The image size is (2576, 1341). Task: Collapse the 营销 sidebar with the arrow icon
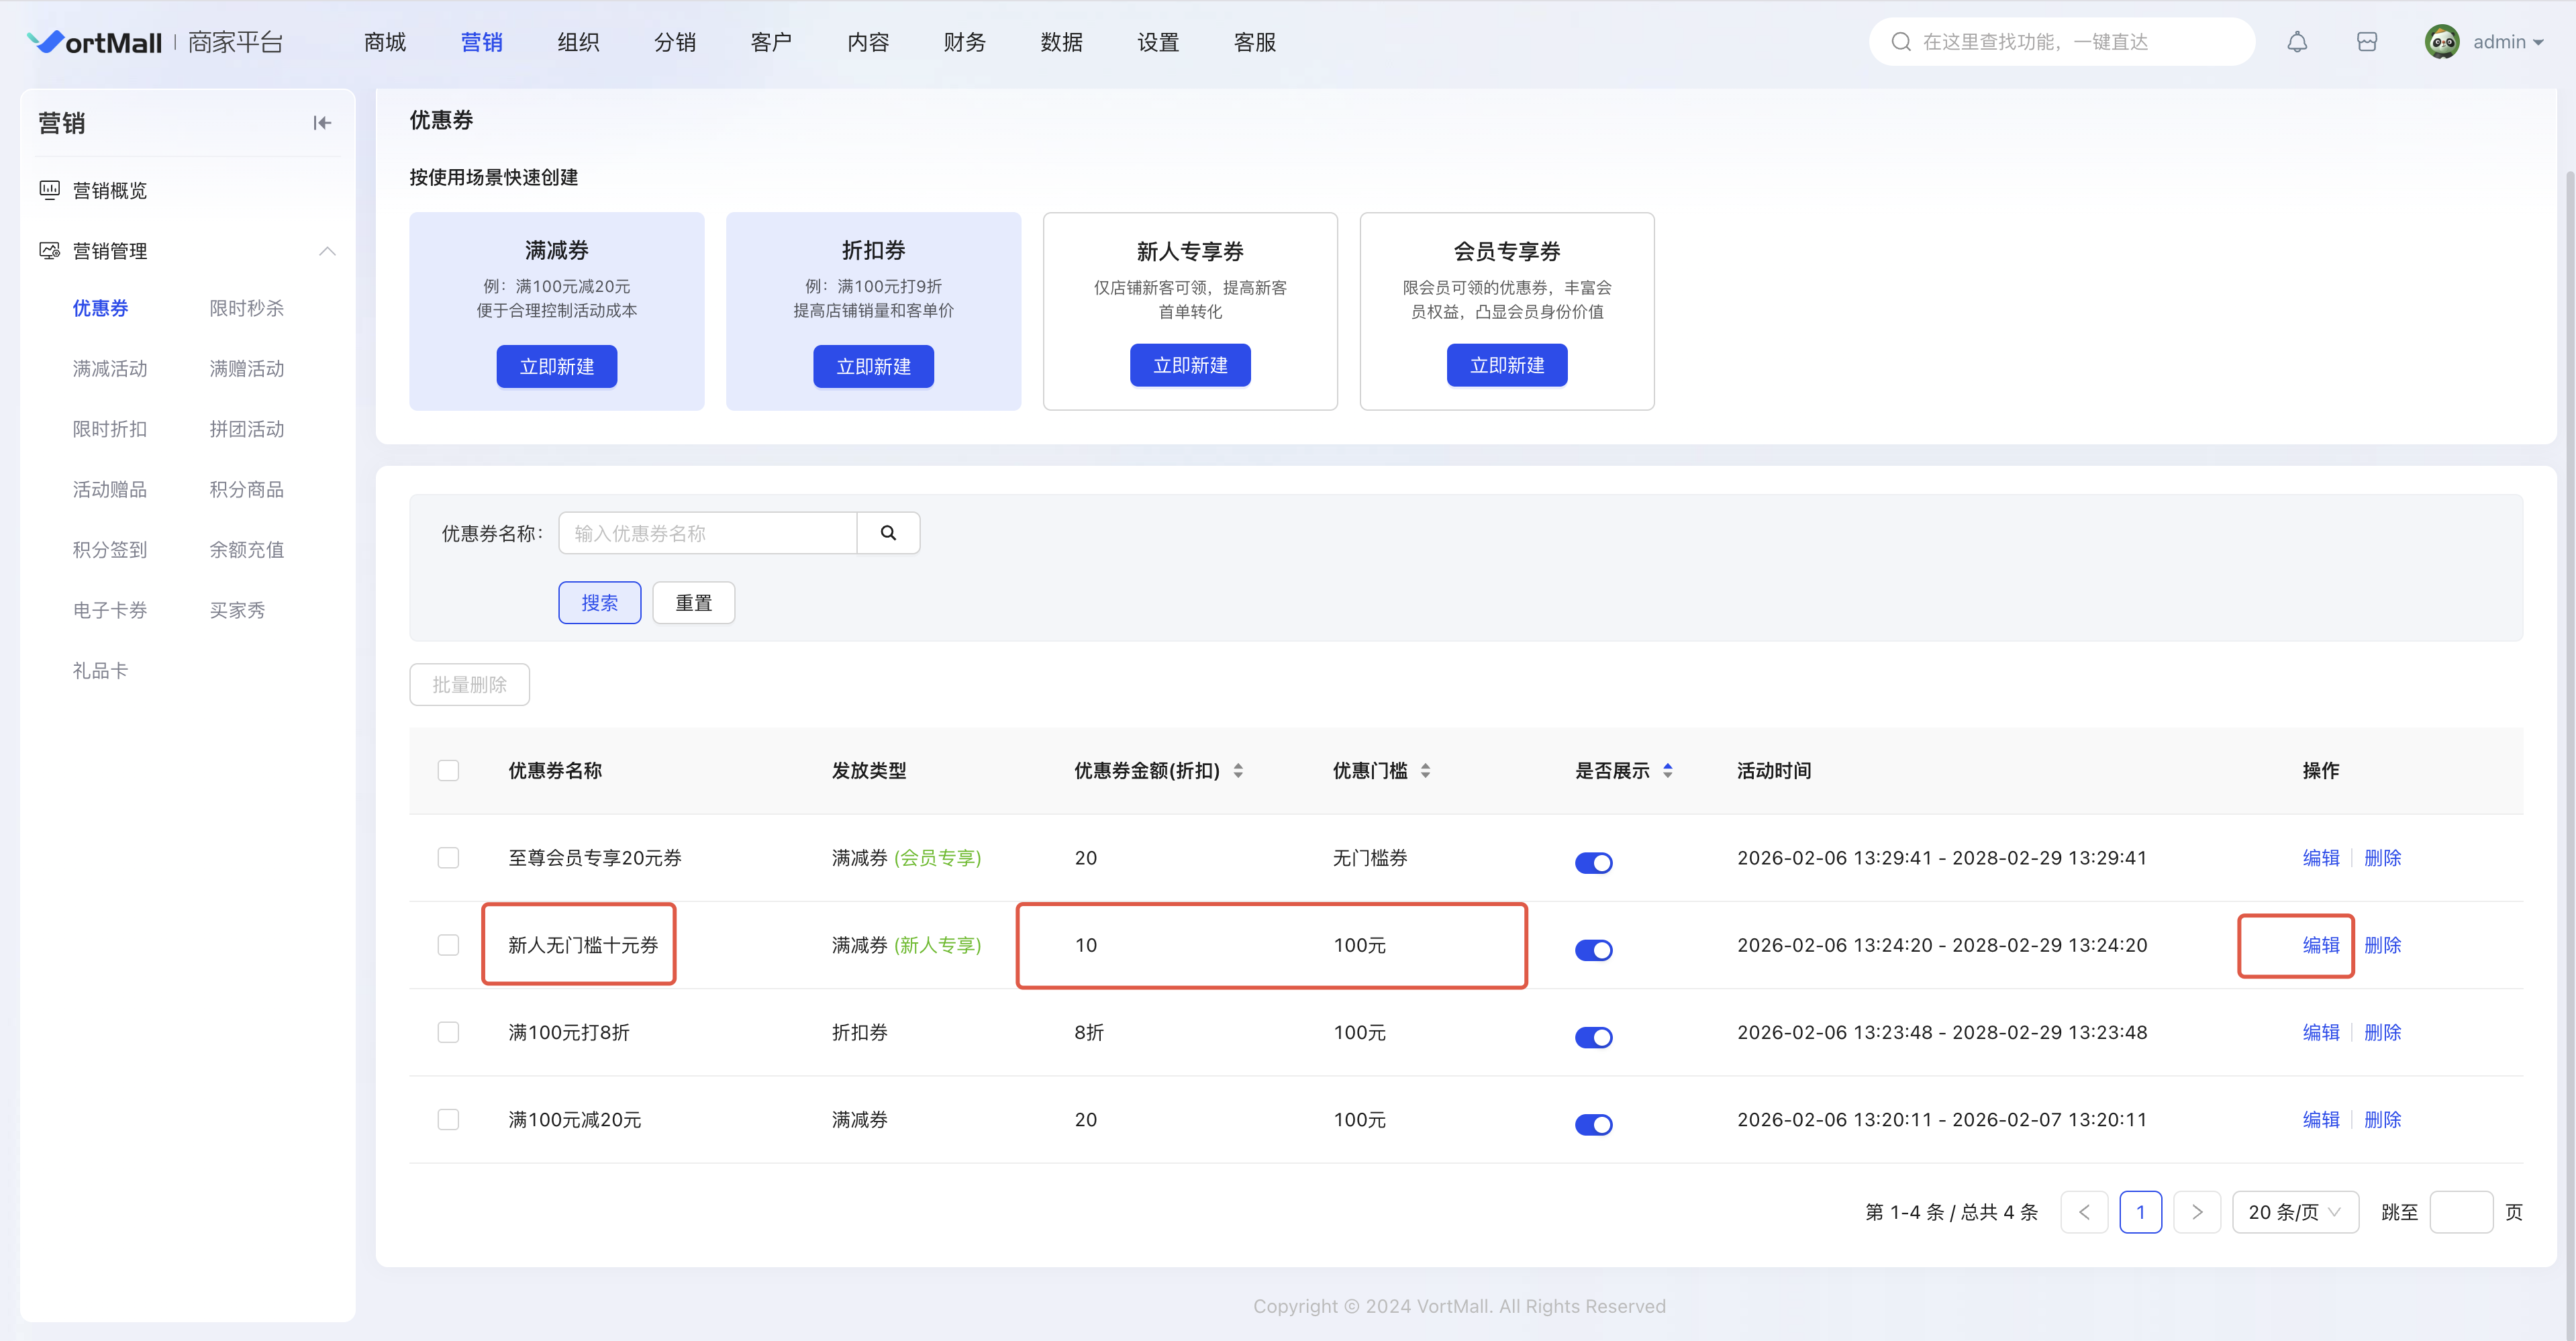pos(322,123)
